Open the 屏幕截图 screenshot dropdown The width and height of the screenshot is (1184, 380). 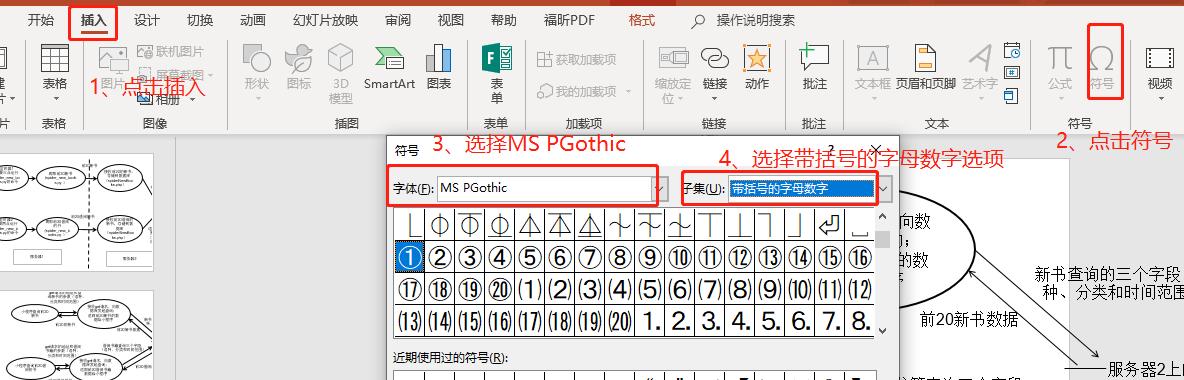211,76
